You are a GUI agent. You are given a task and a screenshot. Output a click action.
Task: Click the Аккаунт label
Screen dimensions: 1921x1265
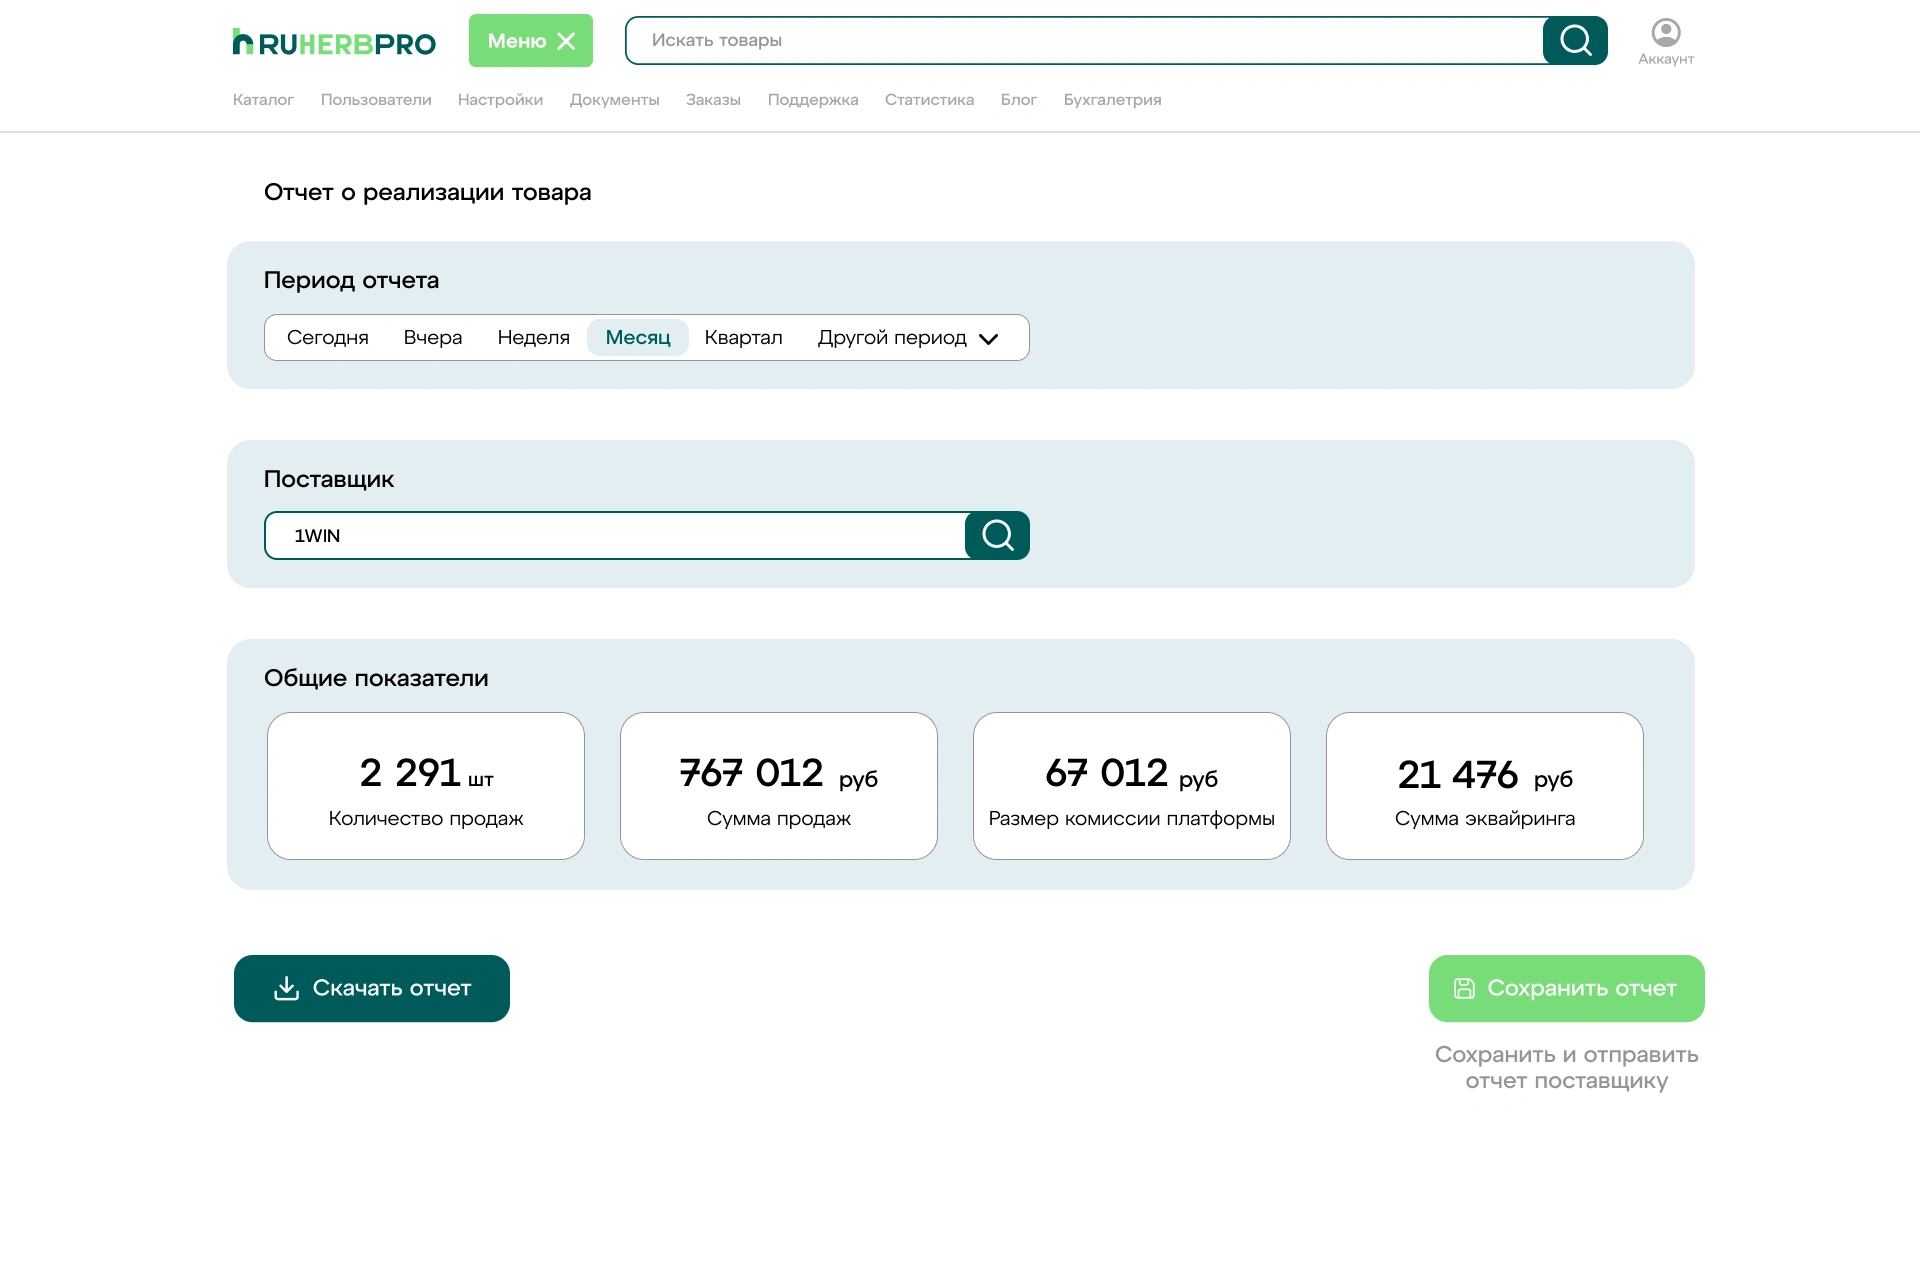1666,59
